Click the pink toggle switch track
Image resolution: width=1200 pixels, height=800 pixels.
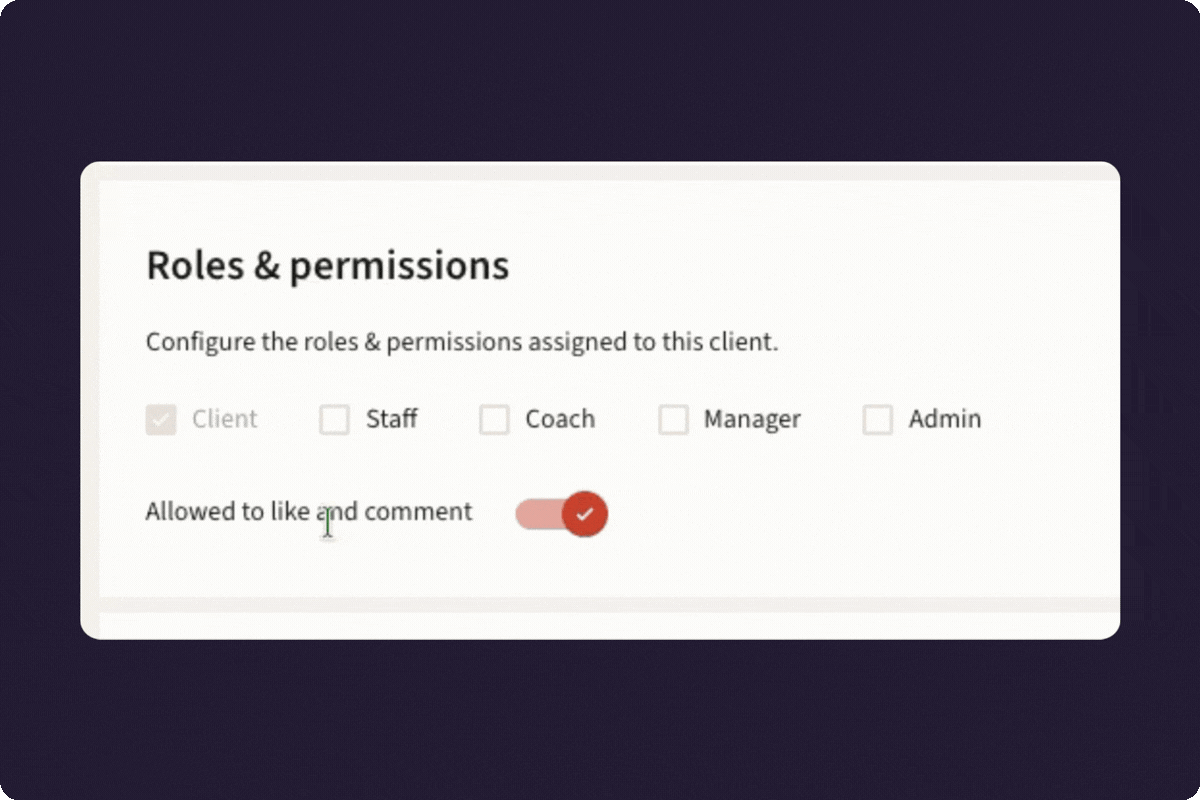click(540, 513)
